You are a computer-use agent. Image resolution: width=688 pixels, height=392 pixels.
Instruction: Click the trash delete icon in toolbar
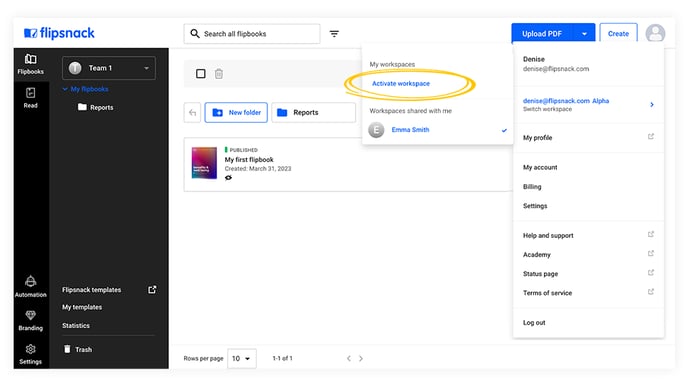click(x=219, y=74)
